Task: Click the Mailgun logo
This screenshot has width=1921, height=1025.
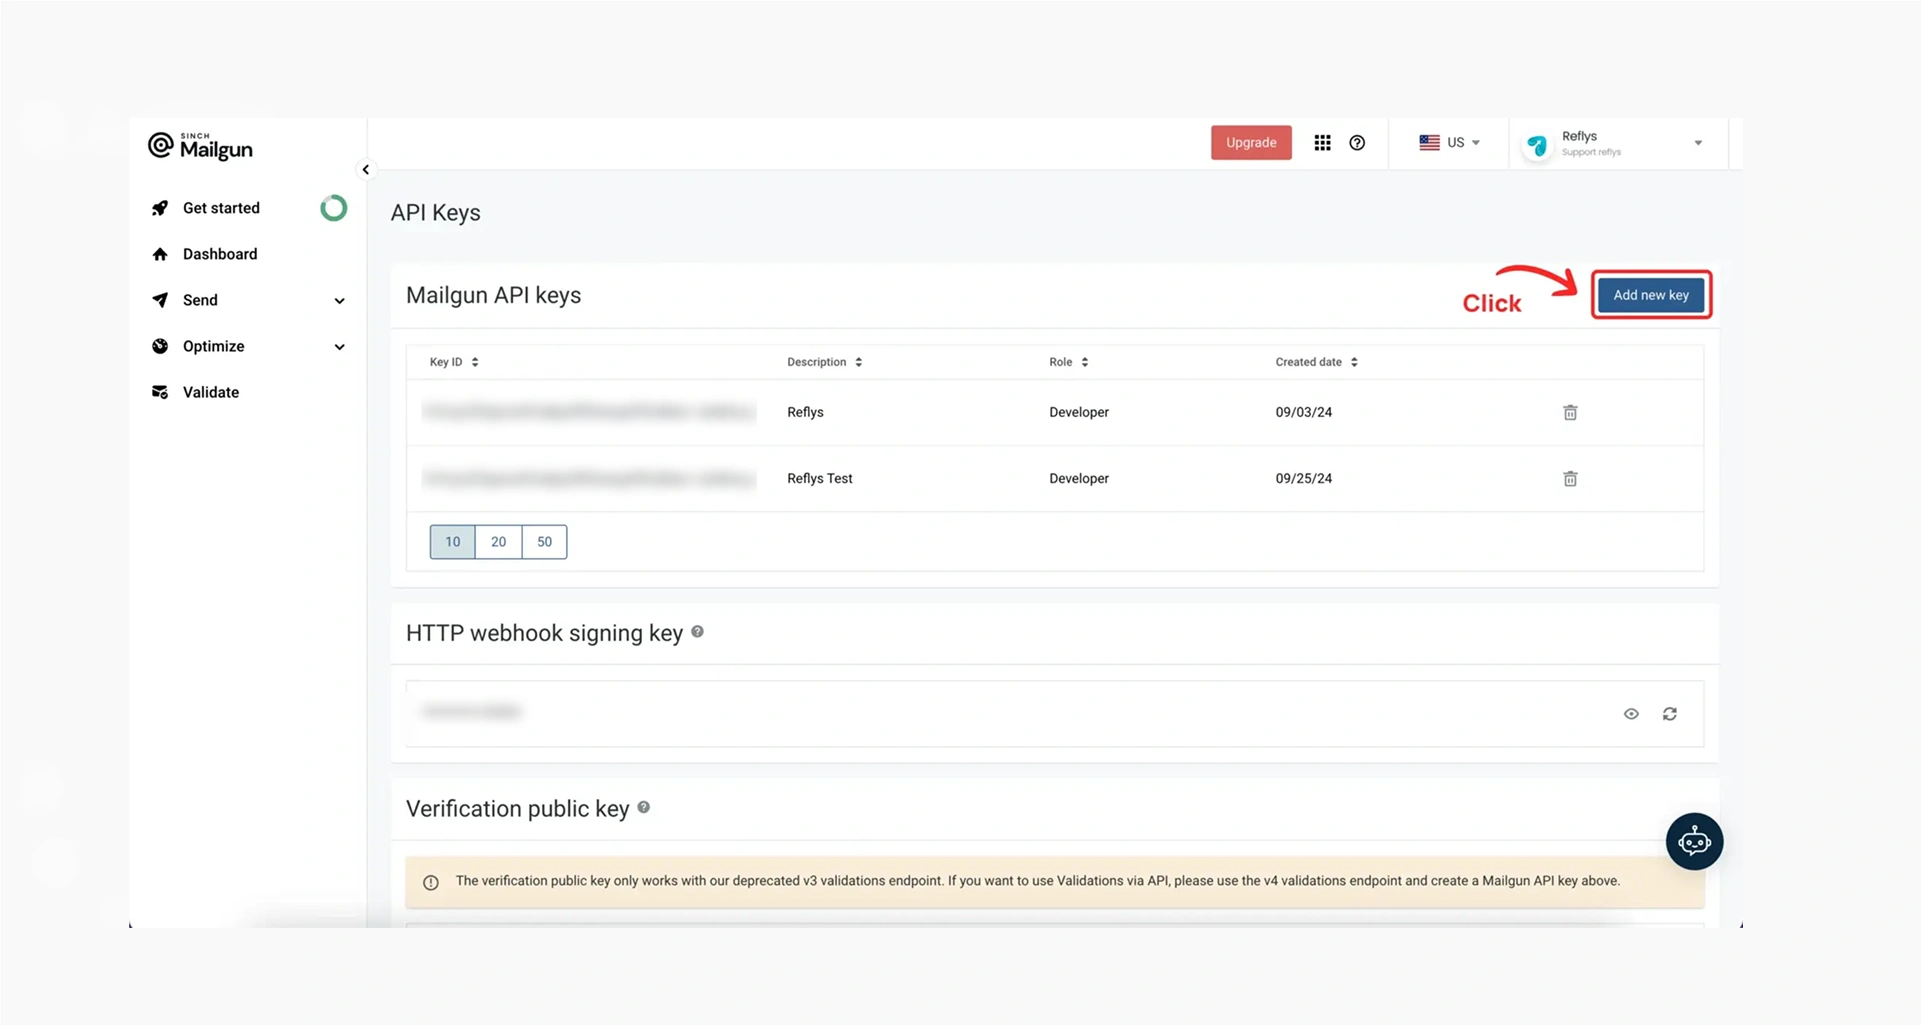Action: (x=200, y=146)
